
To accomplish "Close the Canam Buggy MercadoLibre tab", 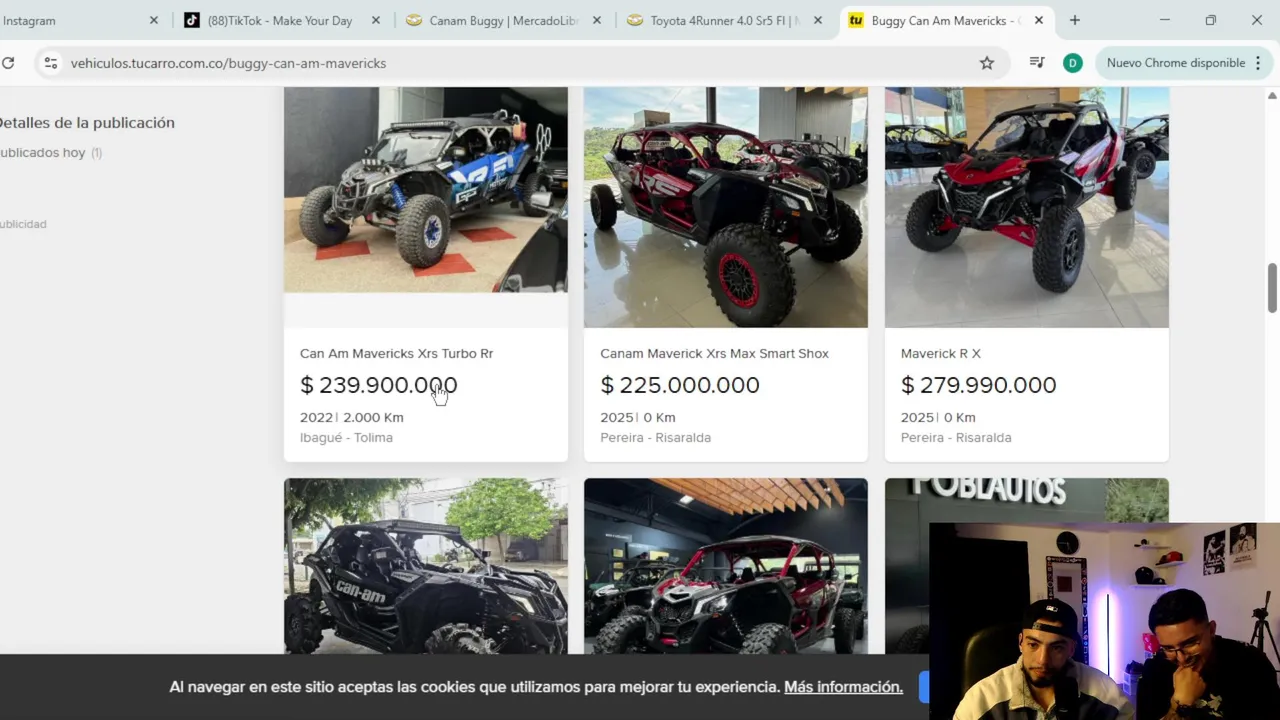I will click(x=597, y=20).
